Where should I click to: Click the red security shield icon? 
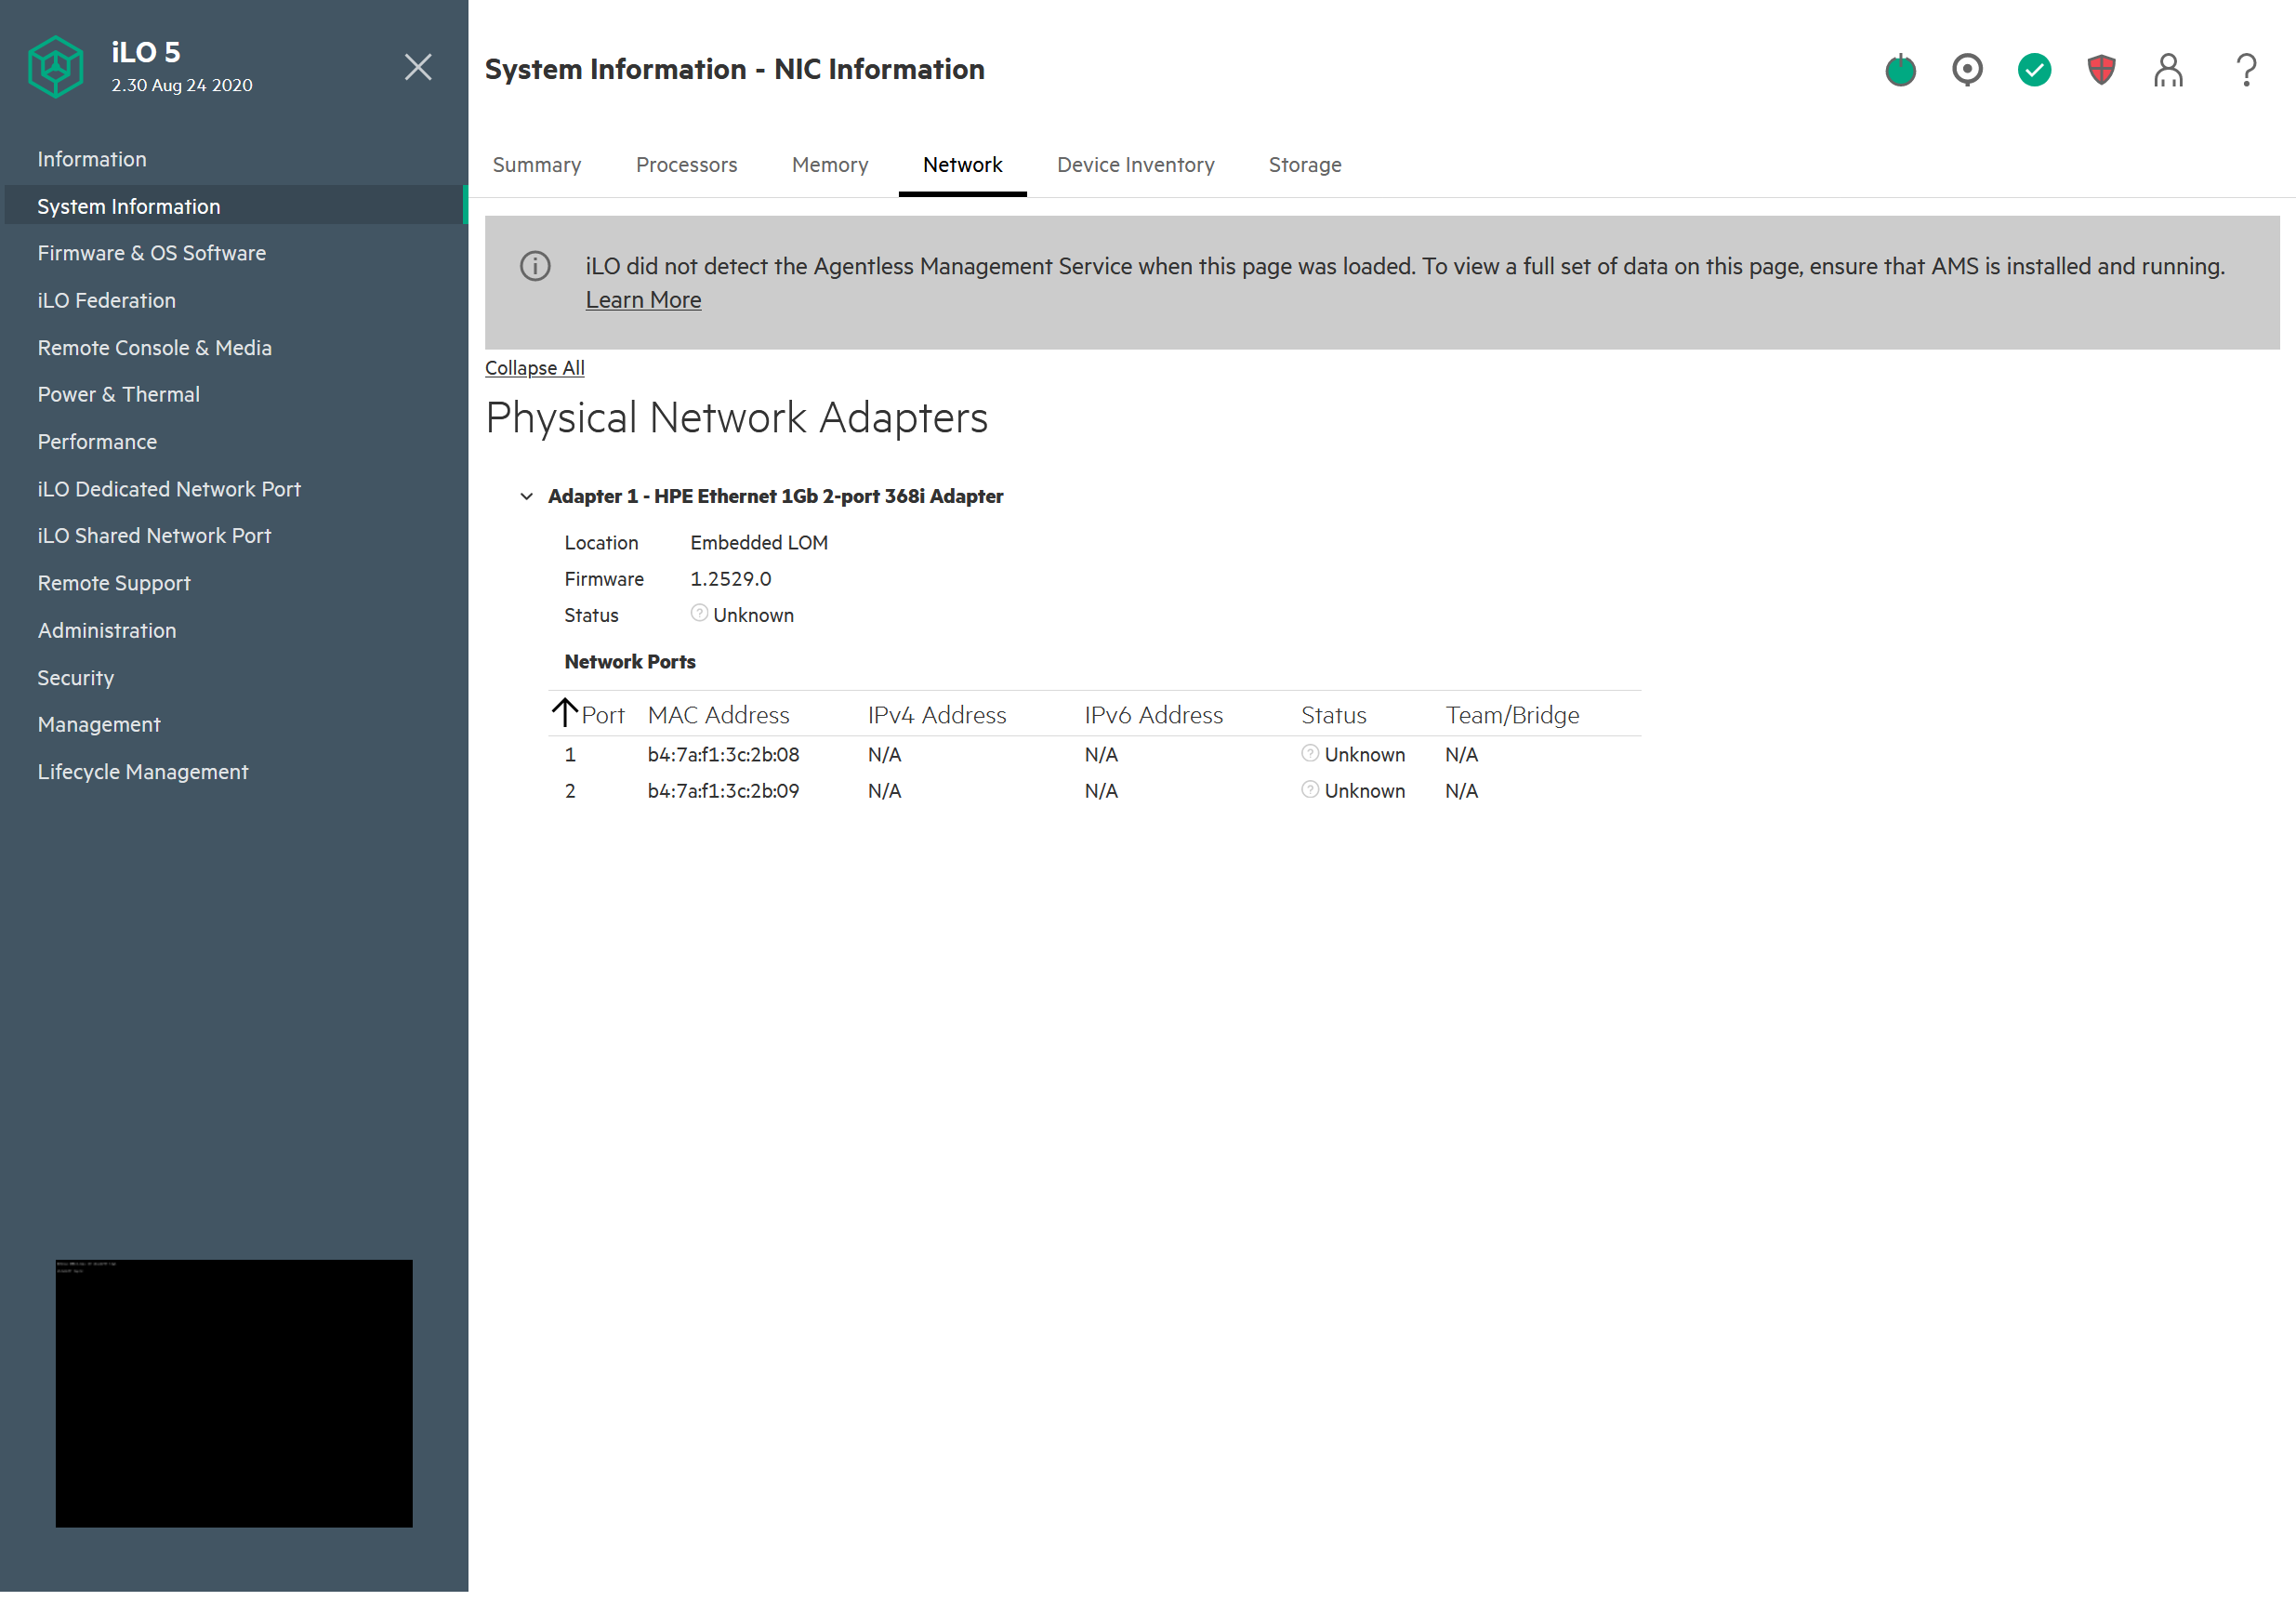tap(2101, 70)
